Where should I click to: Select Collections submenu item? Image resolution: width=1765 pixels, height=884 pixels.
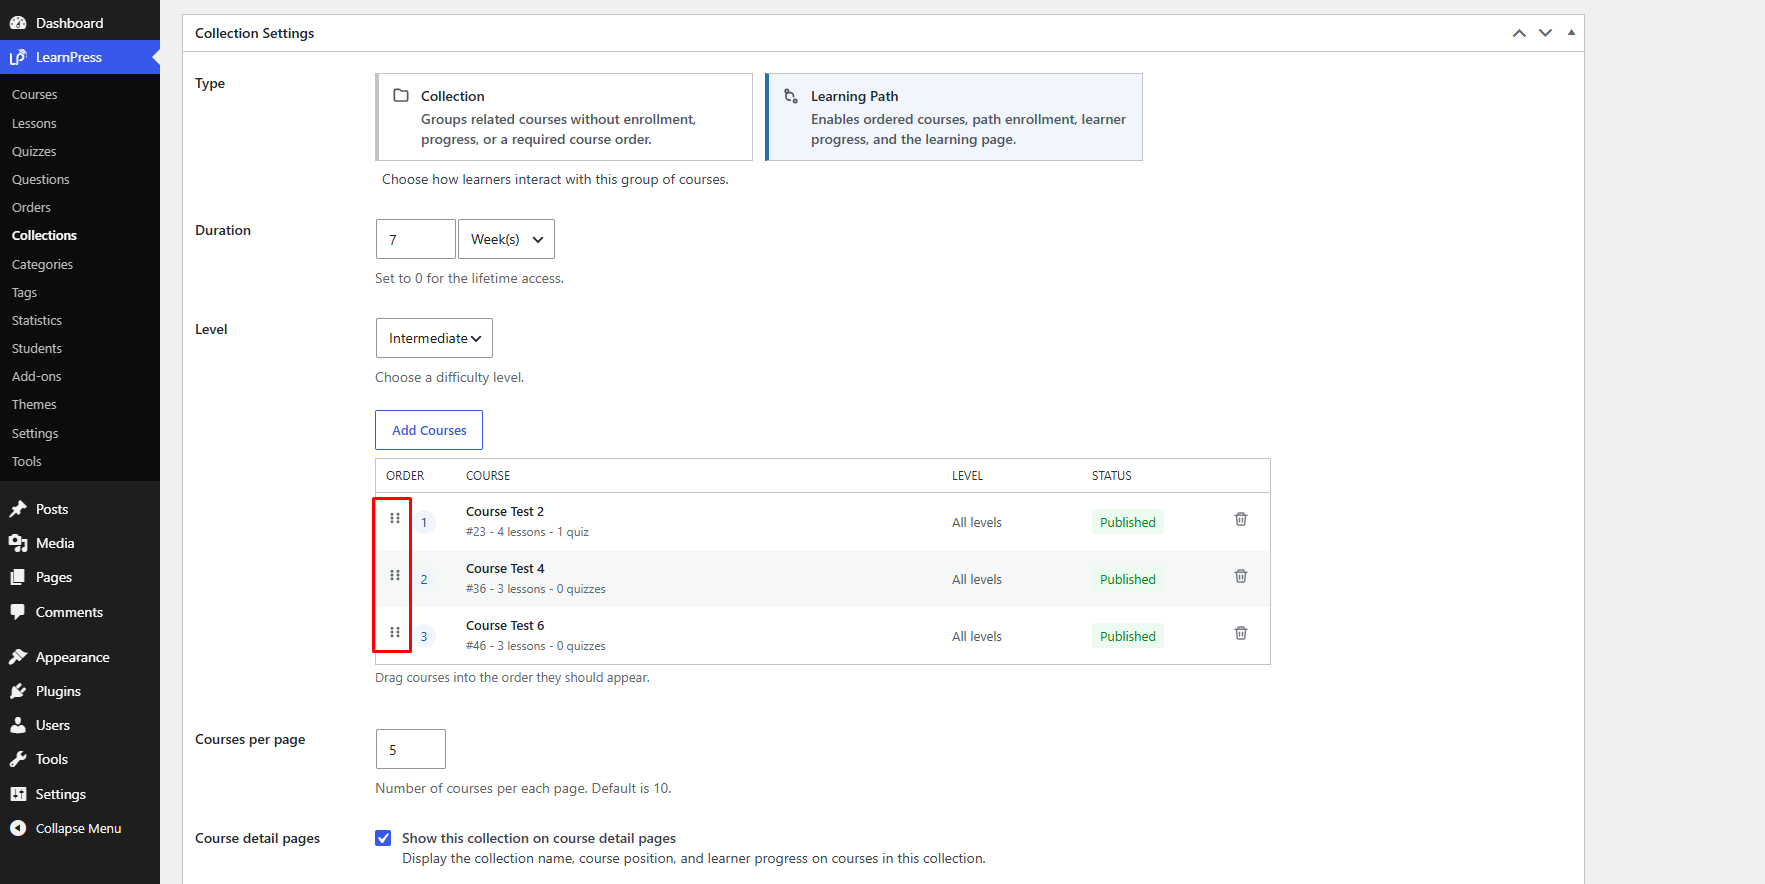(x=44, y=236)
